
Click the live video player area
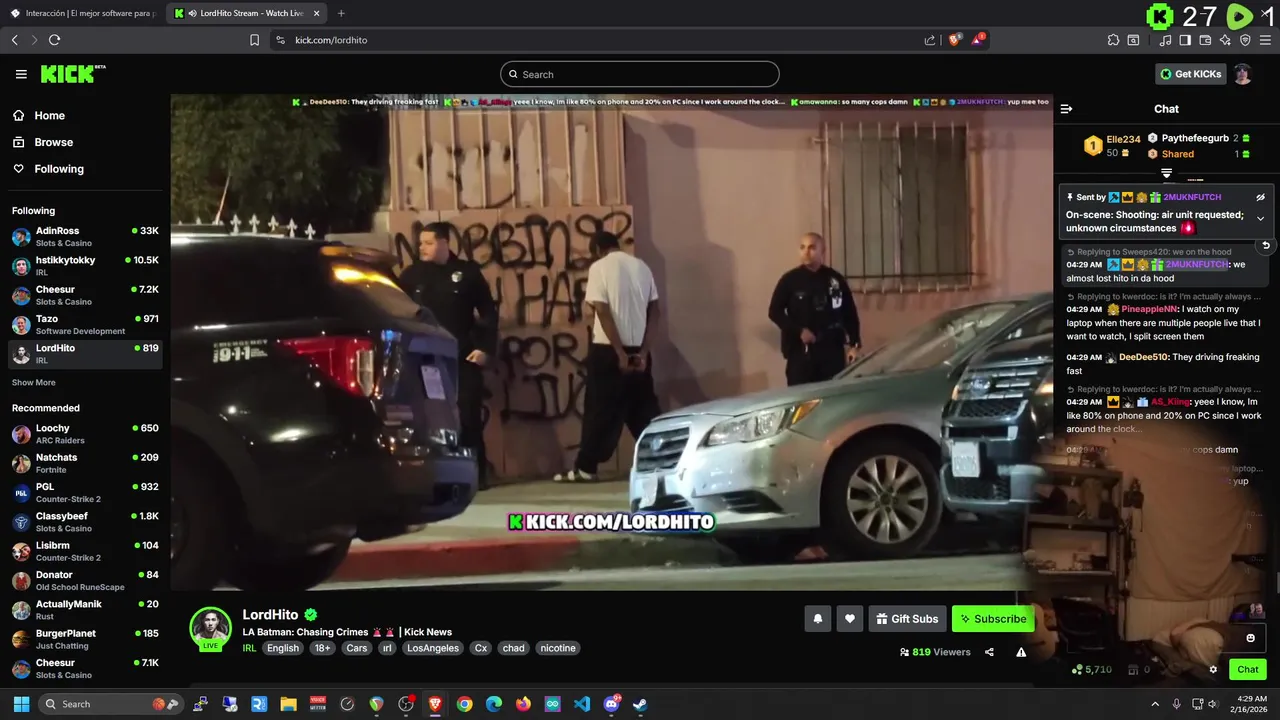tap(611, 342)
